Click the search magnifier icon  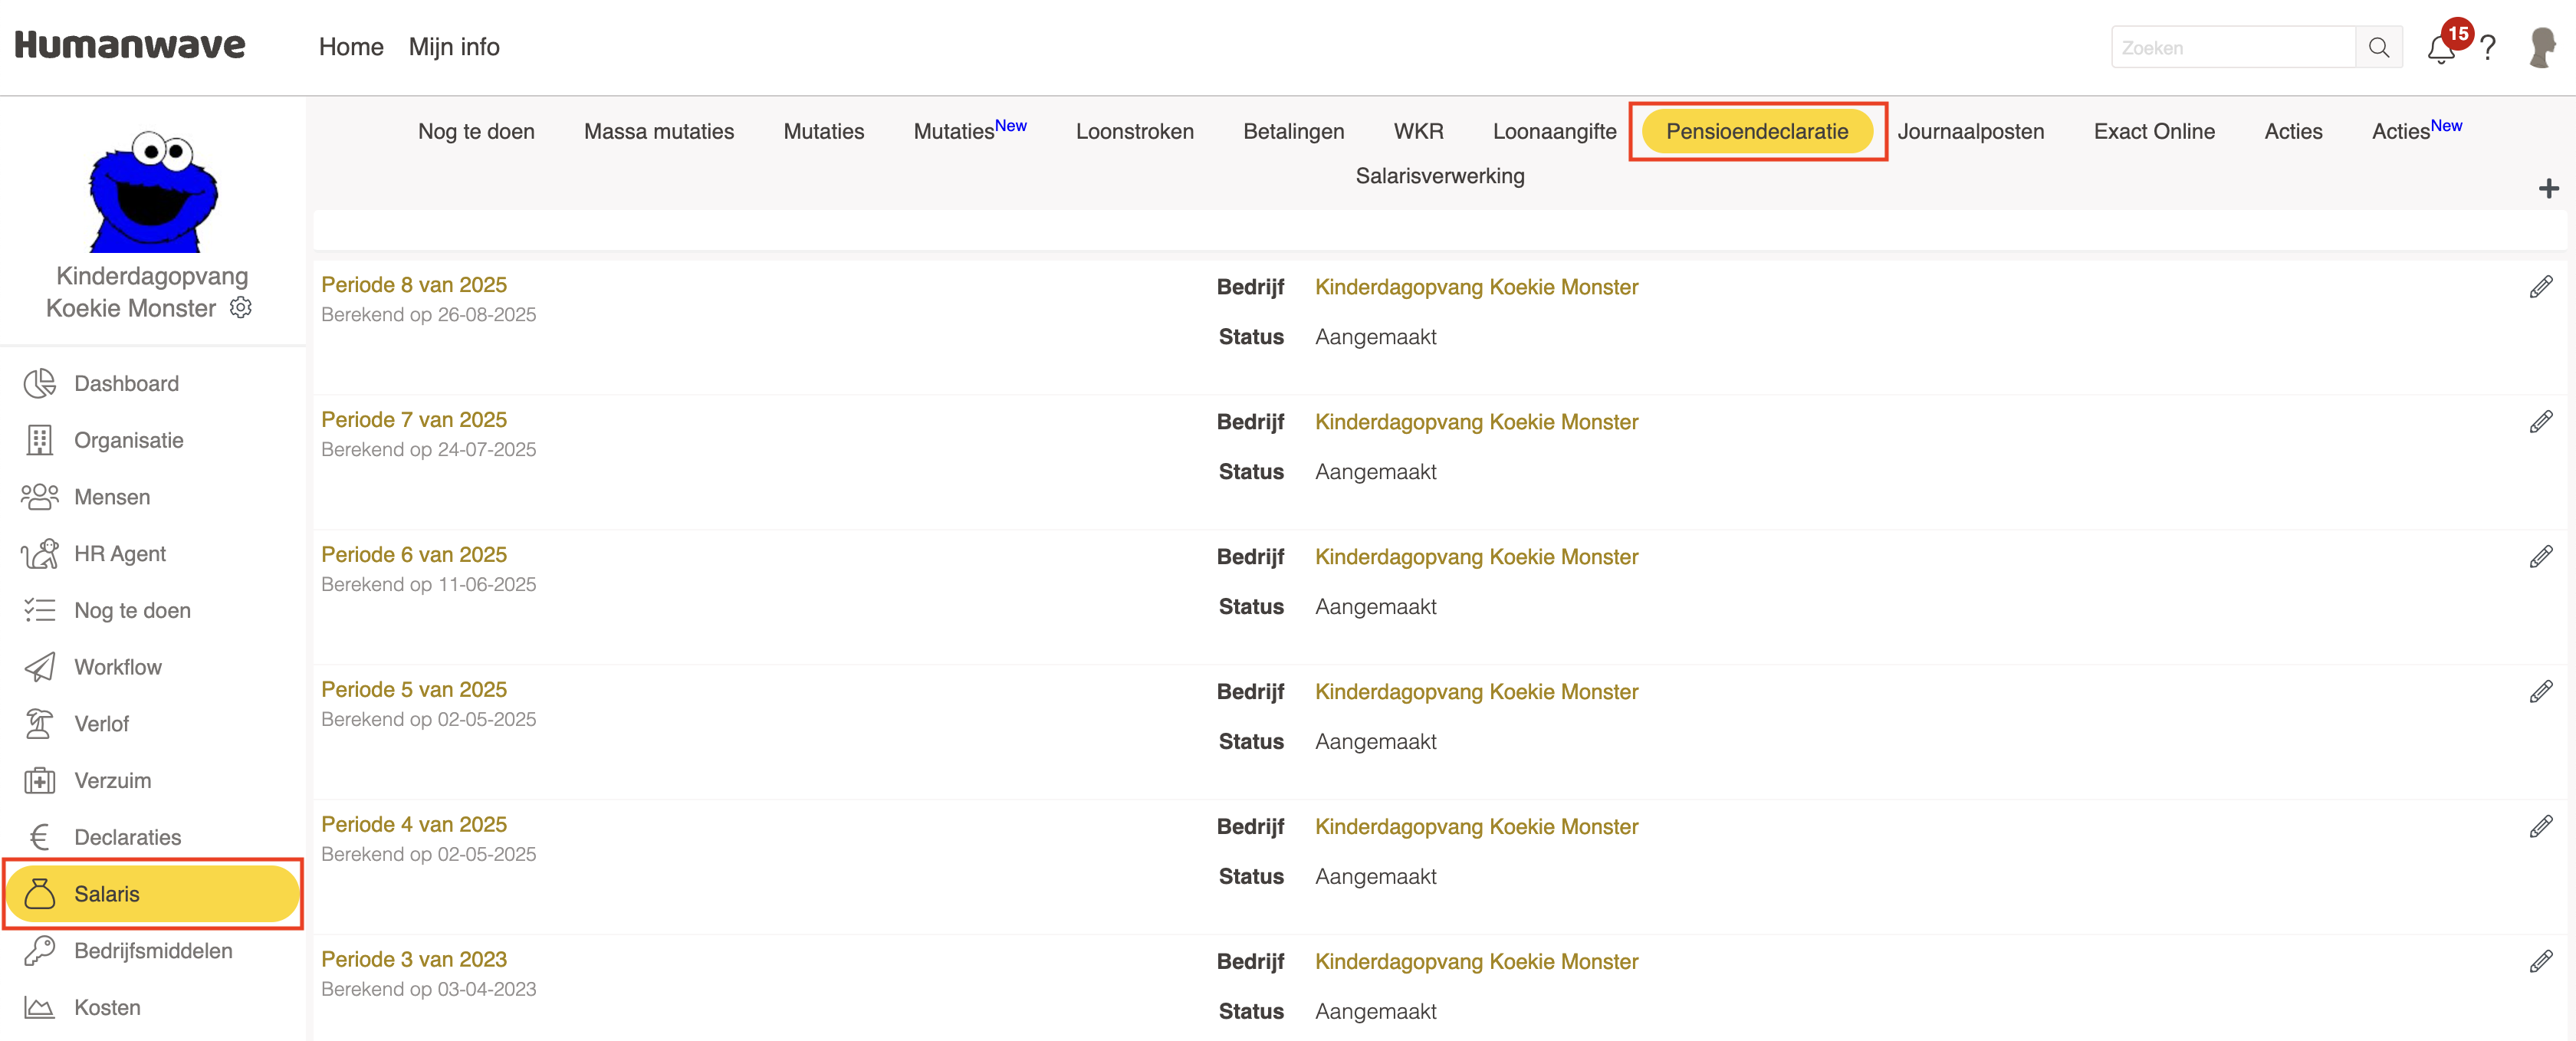[2379, 47]
